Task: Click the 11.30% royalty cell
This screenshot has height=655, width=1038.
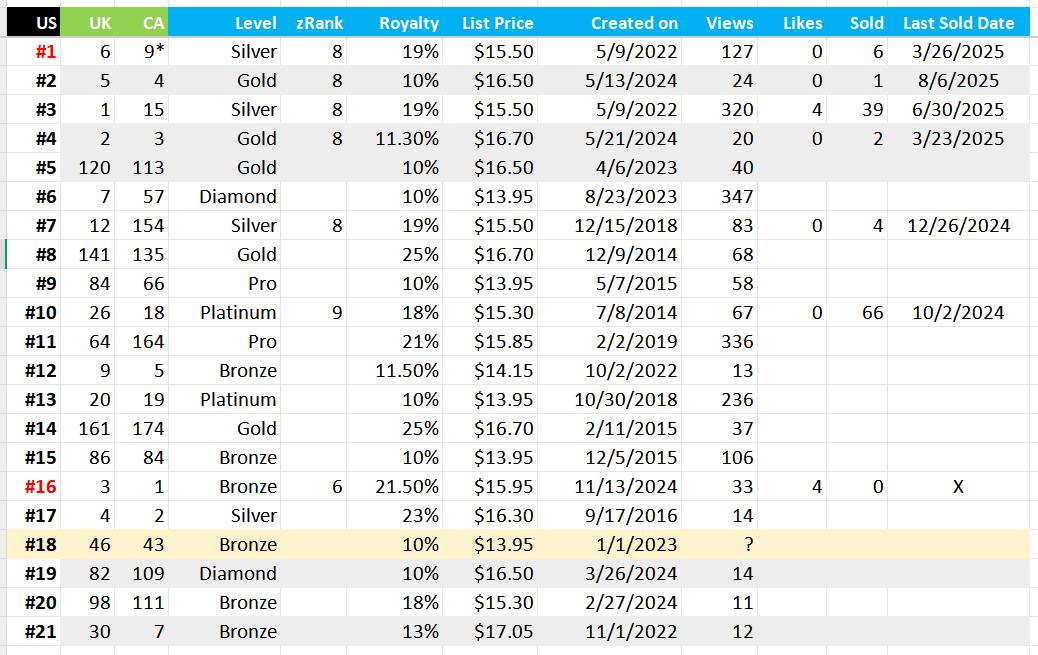Action: click(395, 138)
